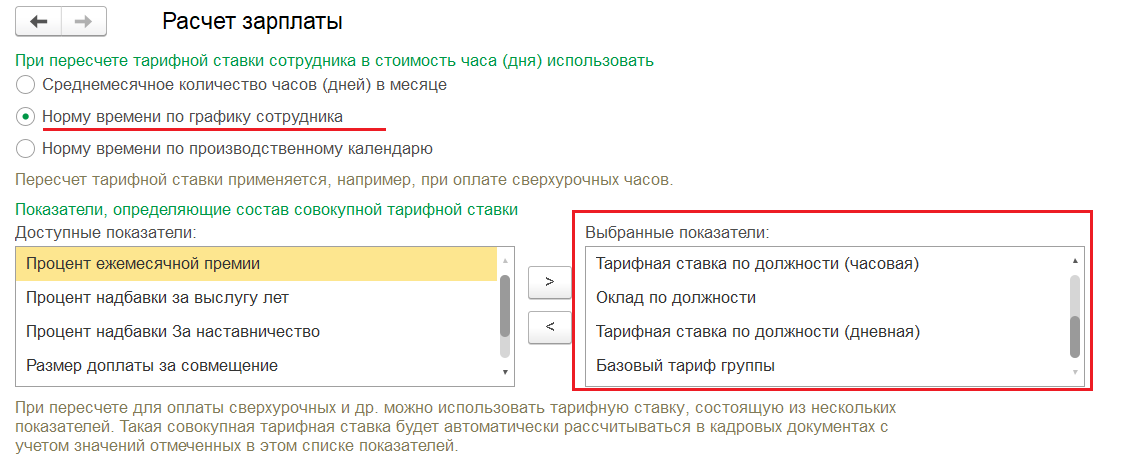Select Среднемесячное количество часов radio option
The width and height of the screenshot is (1126, 461).
[26, 85]
